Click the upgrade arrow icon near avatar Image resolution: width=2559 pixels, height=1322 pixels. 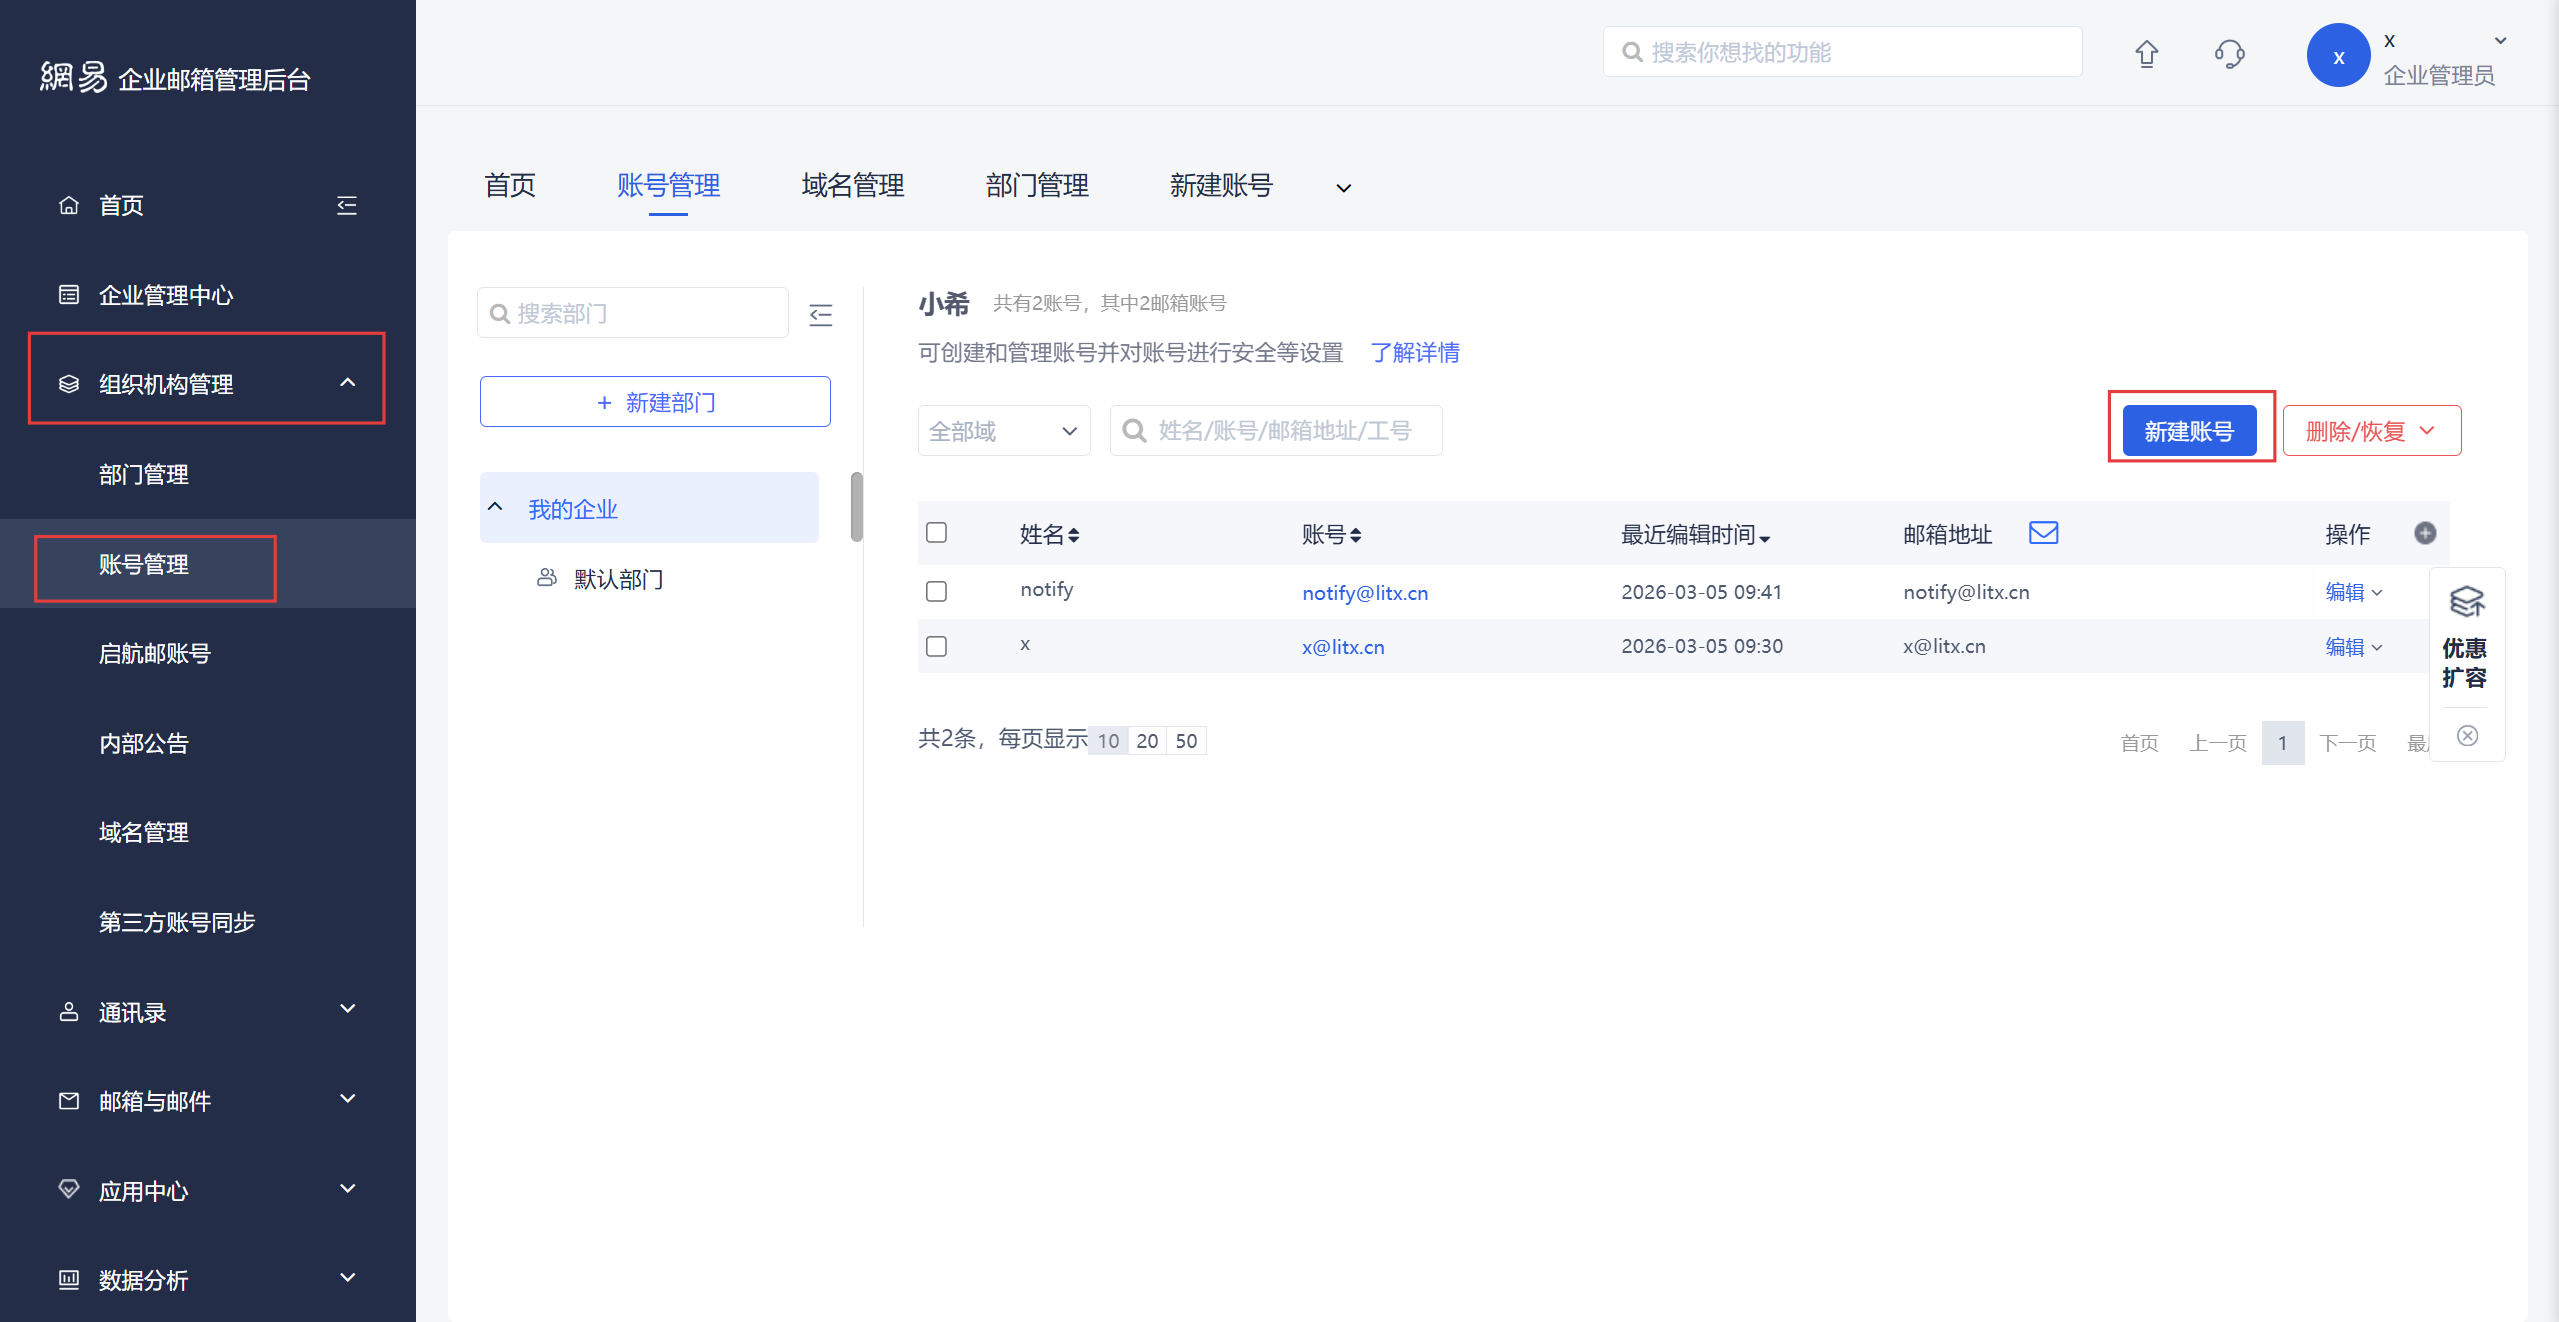point(2147,55)
